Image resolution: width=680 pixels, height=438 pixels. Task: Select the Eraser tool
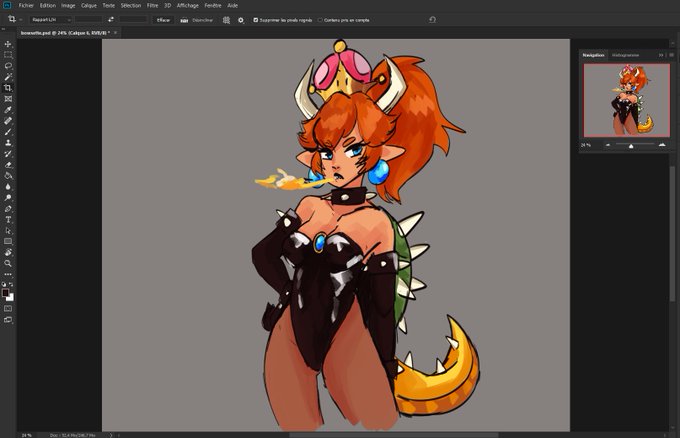click(x=8, y=165)
